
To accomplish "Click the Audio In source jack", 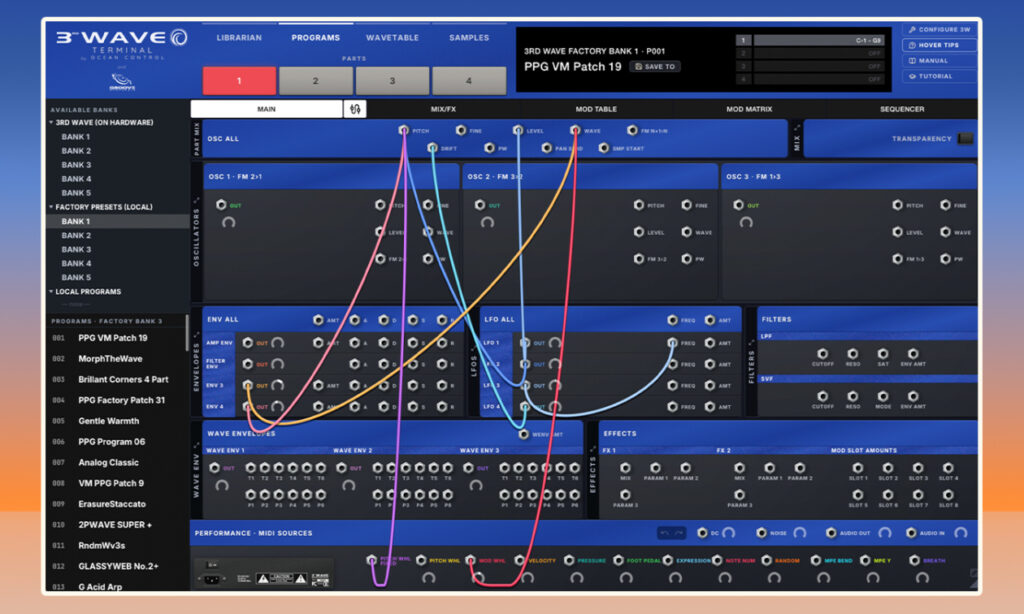I will click(x=911, y=532).
